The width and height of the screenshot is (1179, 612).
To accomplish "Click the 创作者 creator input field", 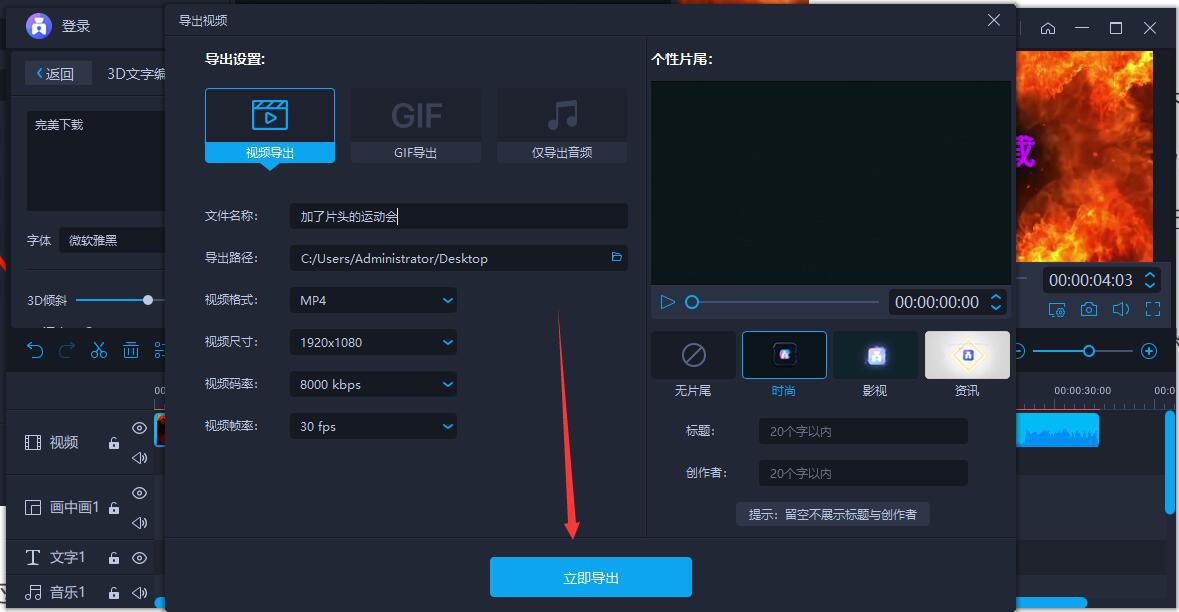I will tap(863, 474).
